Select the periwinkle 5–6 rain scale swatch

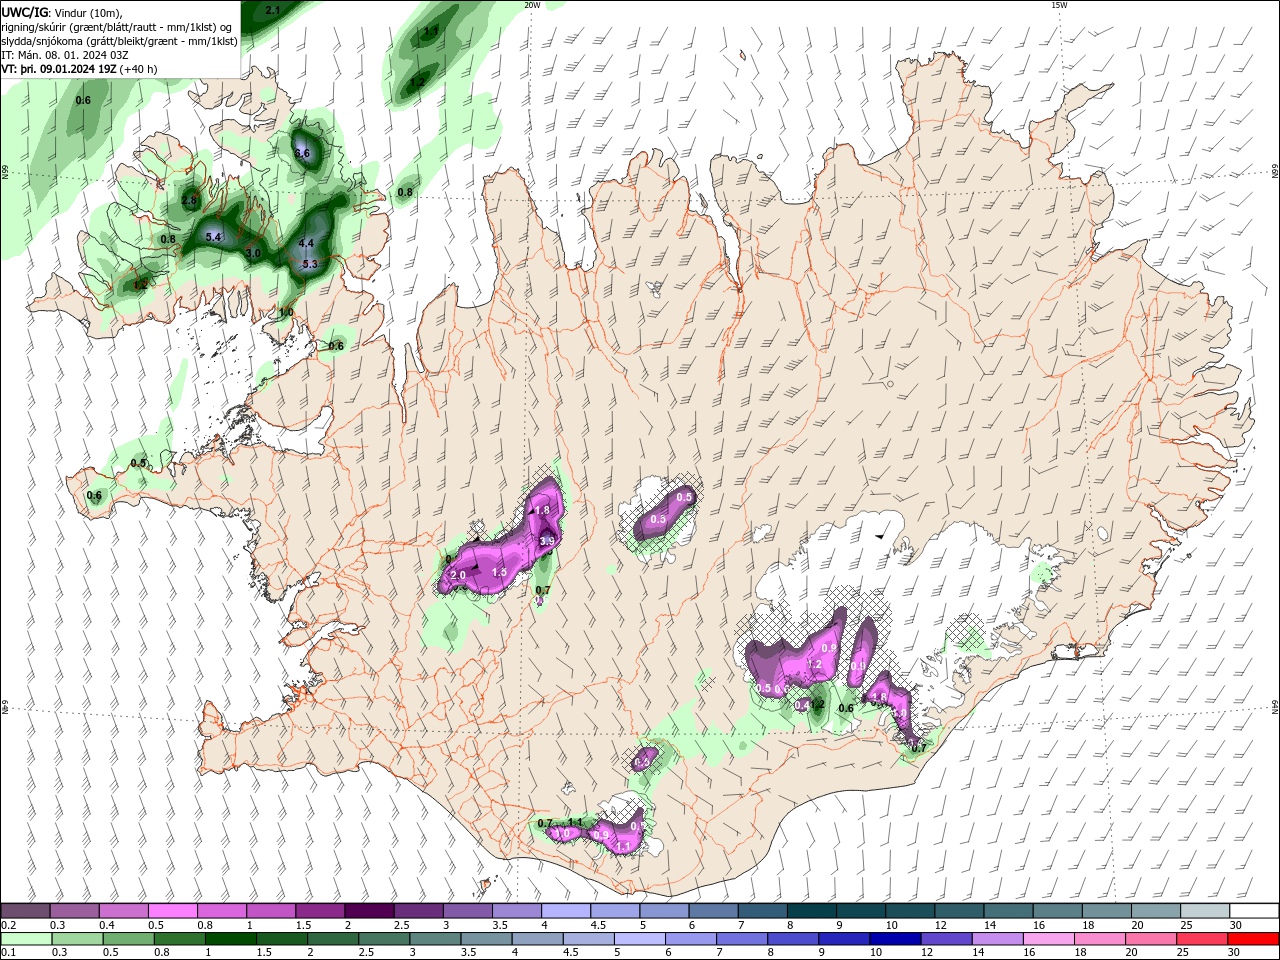coord(639,938)
